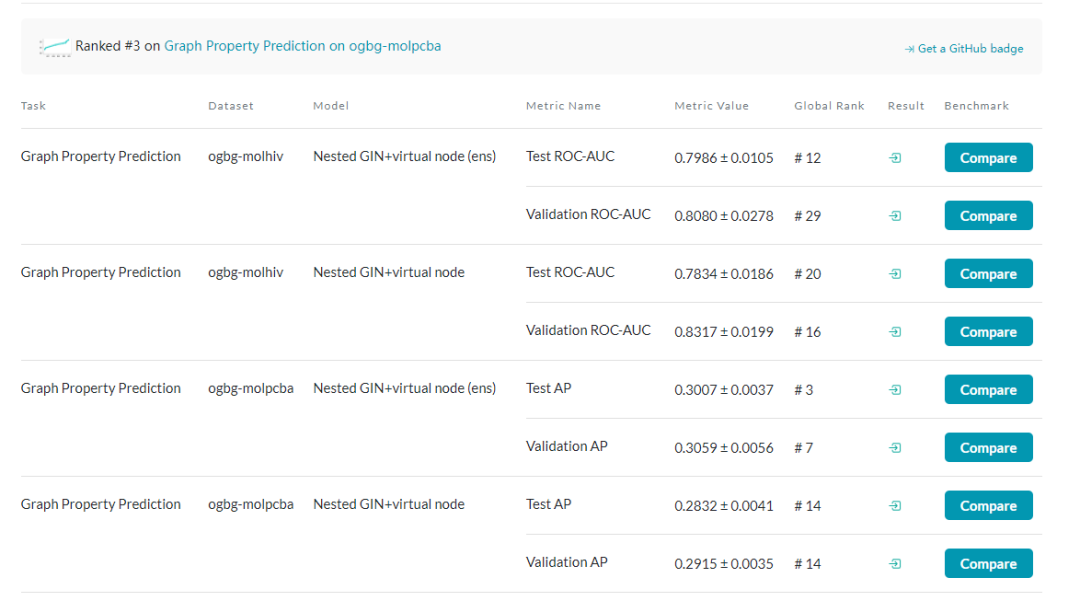Compare the 0.7986 Test ROC-AUC benchmark
The width and height of the screenshot is (1080, 601).
click(988, 158)
